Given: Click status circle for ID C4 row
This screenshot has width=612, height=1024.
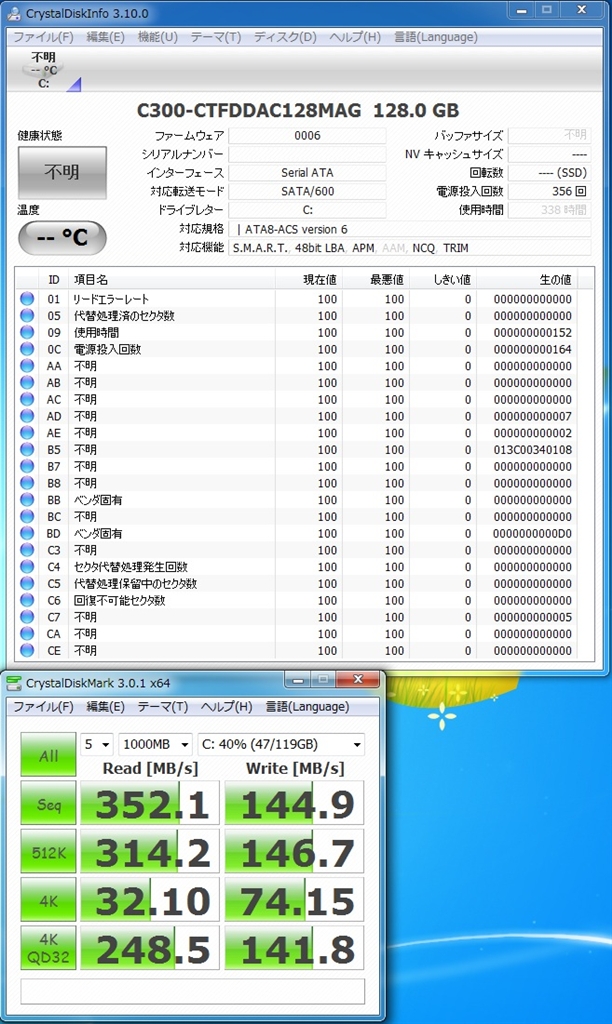Looking at the screenshot, I should pos(27,567).
